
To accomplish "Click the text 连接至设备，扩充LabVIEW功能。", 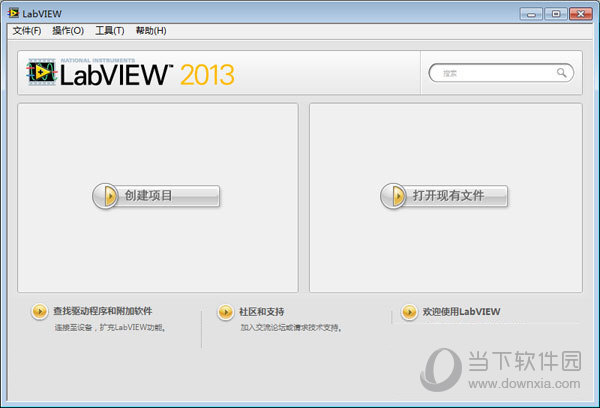I will tap(110, 328).
